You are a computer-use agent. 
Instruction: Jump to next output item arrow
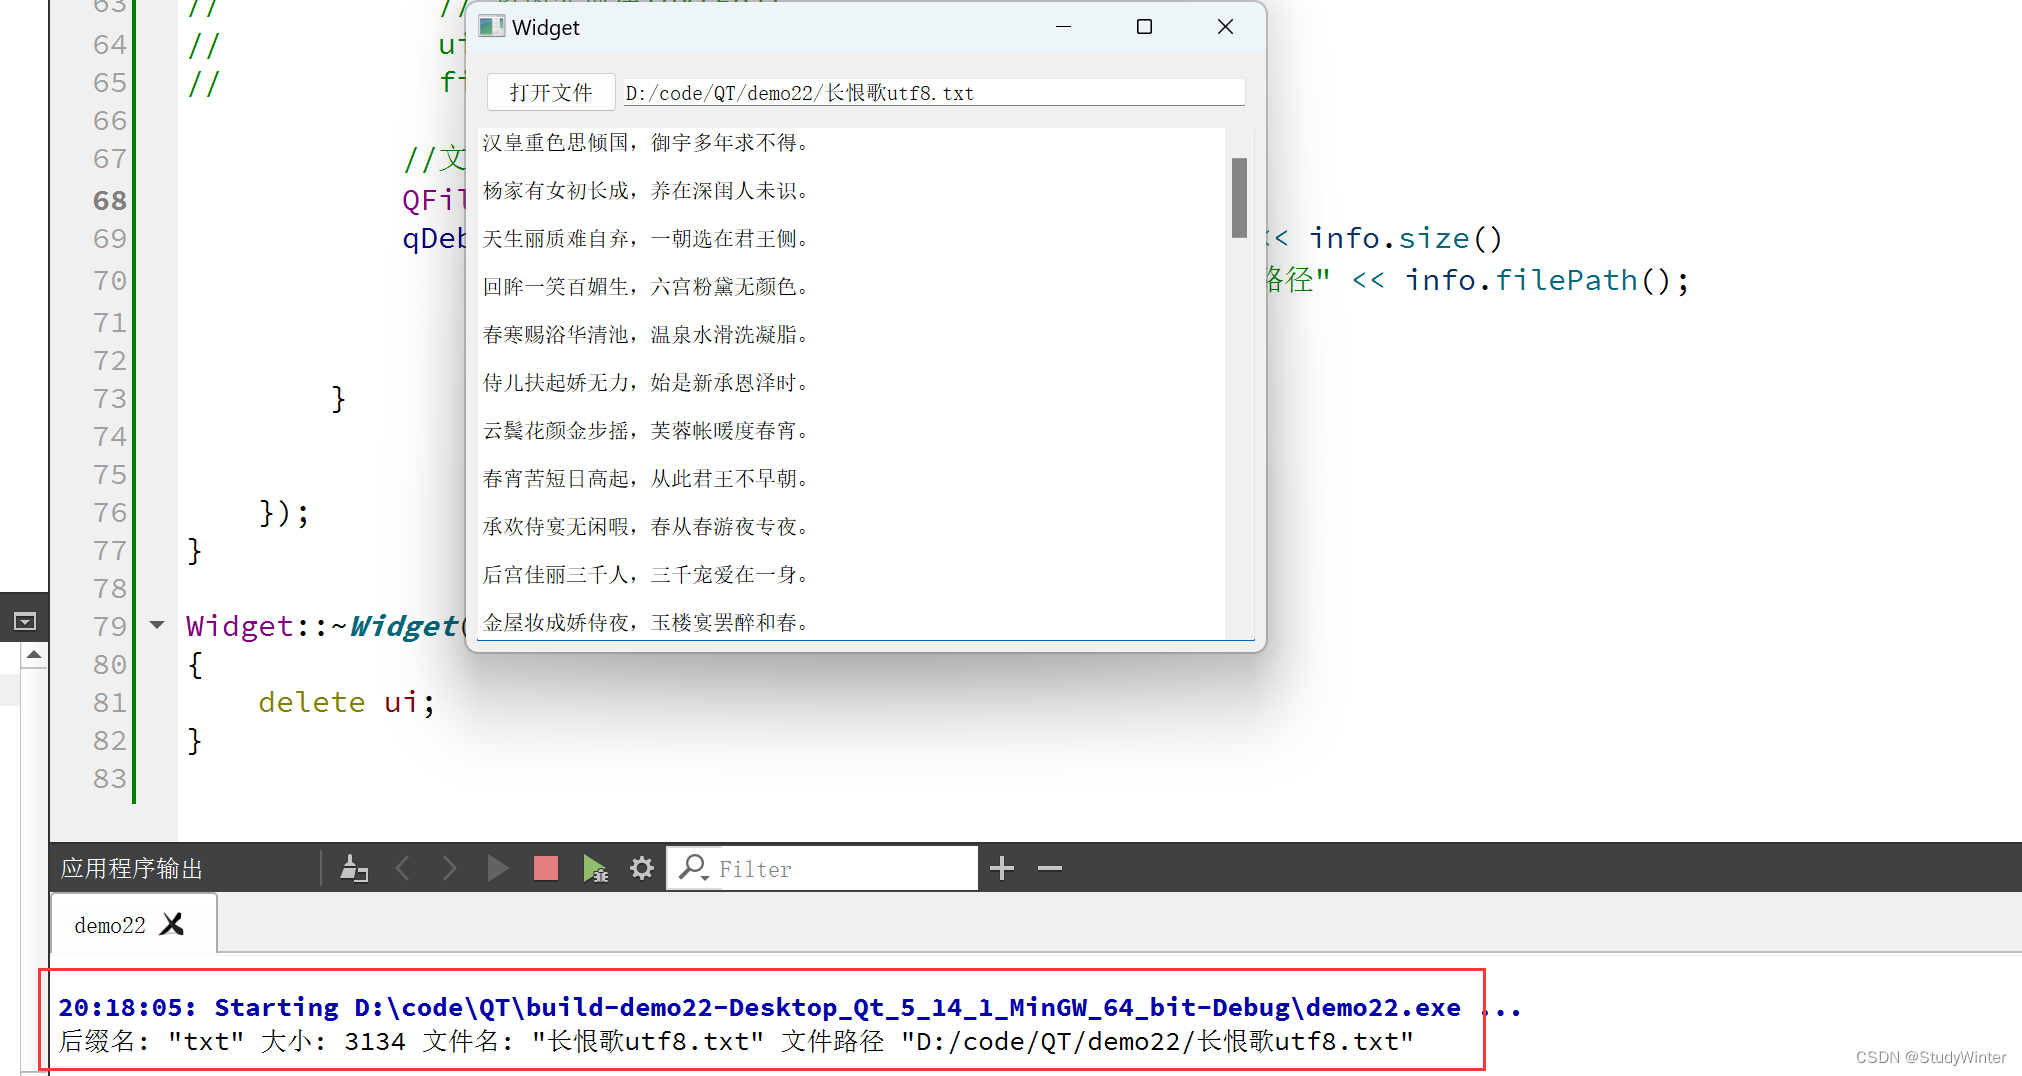[x=449, y=868]
